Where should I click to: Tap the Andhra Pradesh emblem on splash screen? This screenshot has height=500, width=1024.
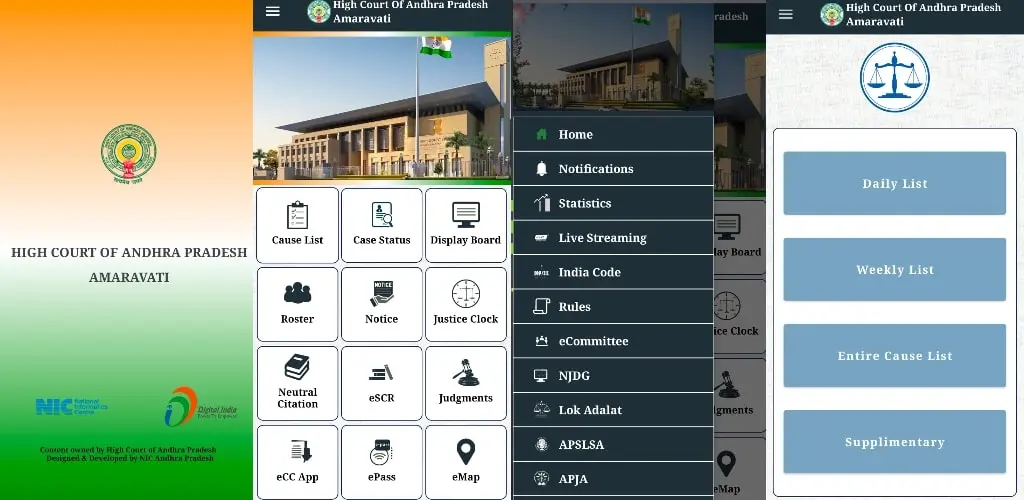tap(129, 154)
